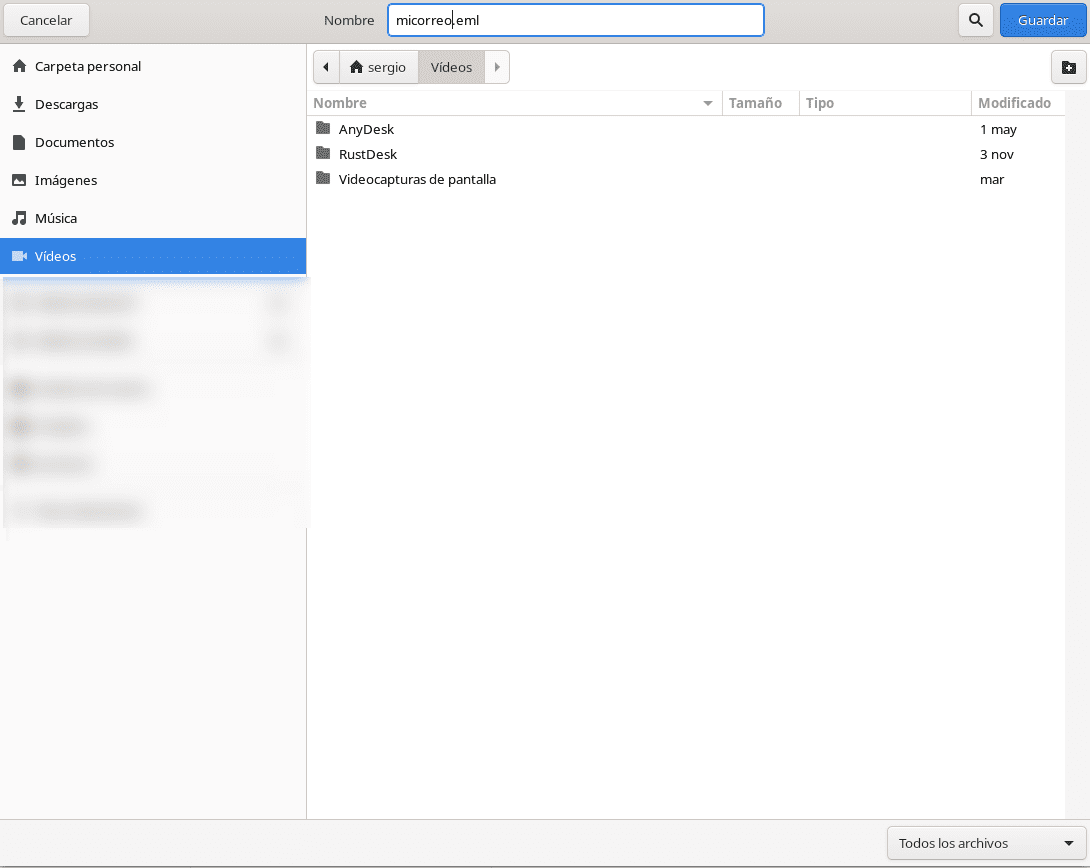This screenshot has width=1090, height=868.
Task: Open the AnyDesk folder
Action: coord(365,129)
